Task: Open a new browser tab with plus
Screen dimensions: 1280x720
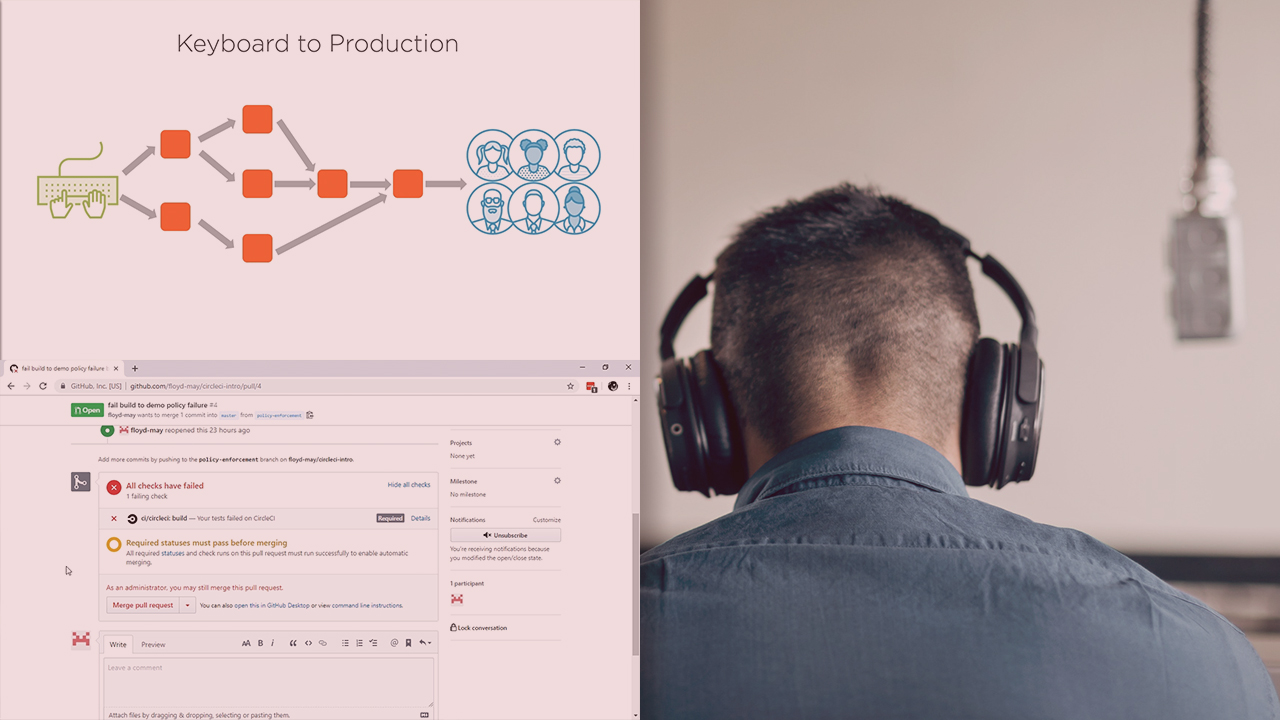Action: coord(135,368)
